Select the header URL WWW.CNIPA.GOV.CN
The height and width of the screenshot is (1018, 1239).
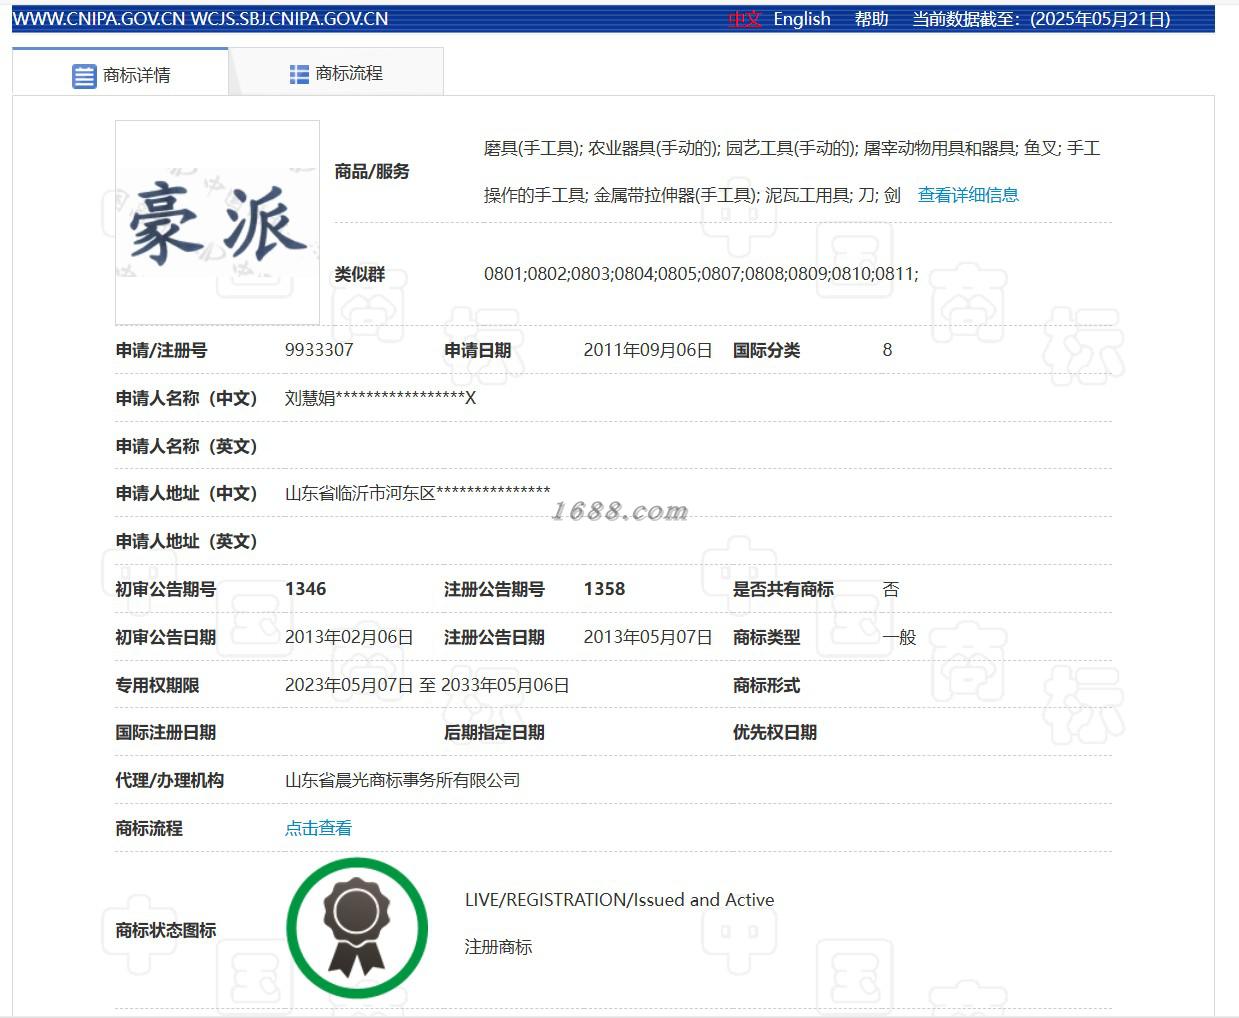point(99,19)
